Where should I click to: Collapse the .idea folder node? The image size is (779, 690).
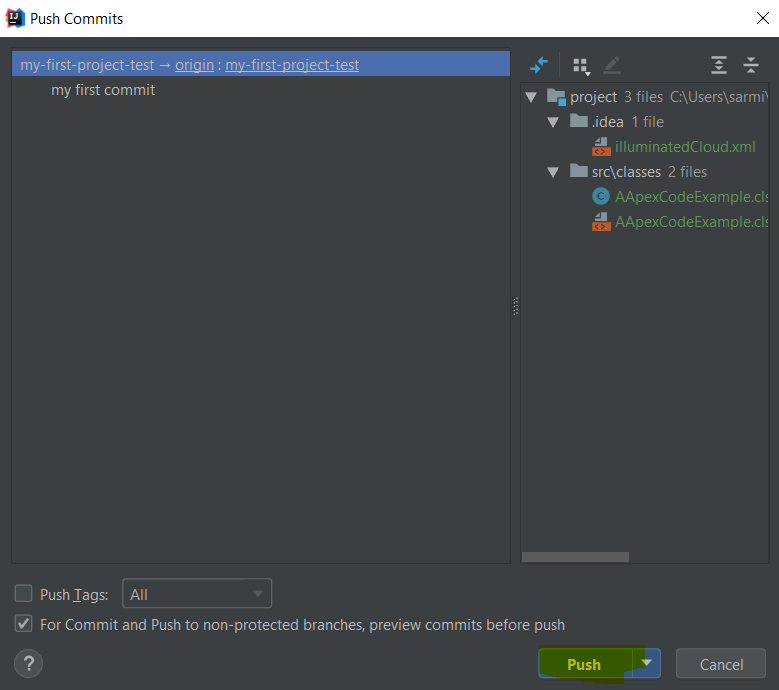click(553, 122)
